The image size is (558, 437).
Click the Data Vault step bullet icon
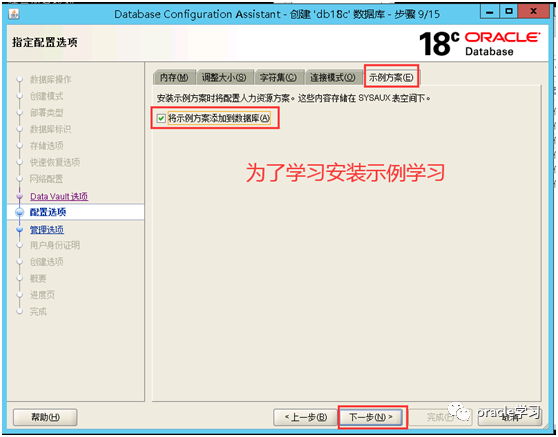20,196
